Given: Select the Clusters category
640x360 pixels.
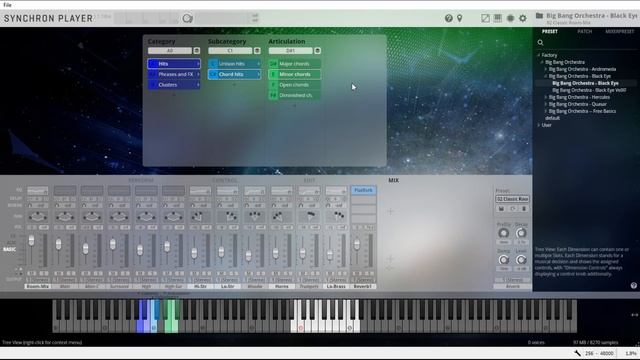Looking at the screenshot, I should 174,85.
